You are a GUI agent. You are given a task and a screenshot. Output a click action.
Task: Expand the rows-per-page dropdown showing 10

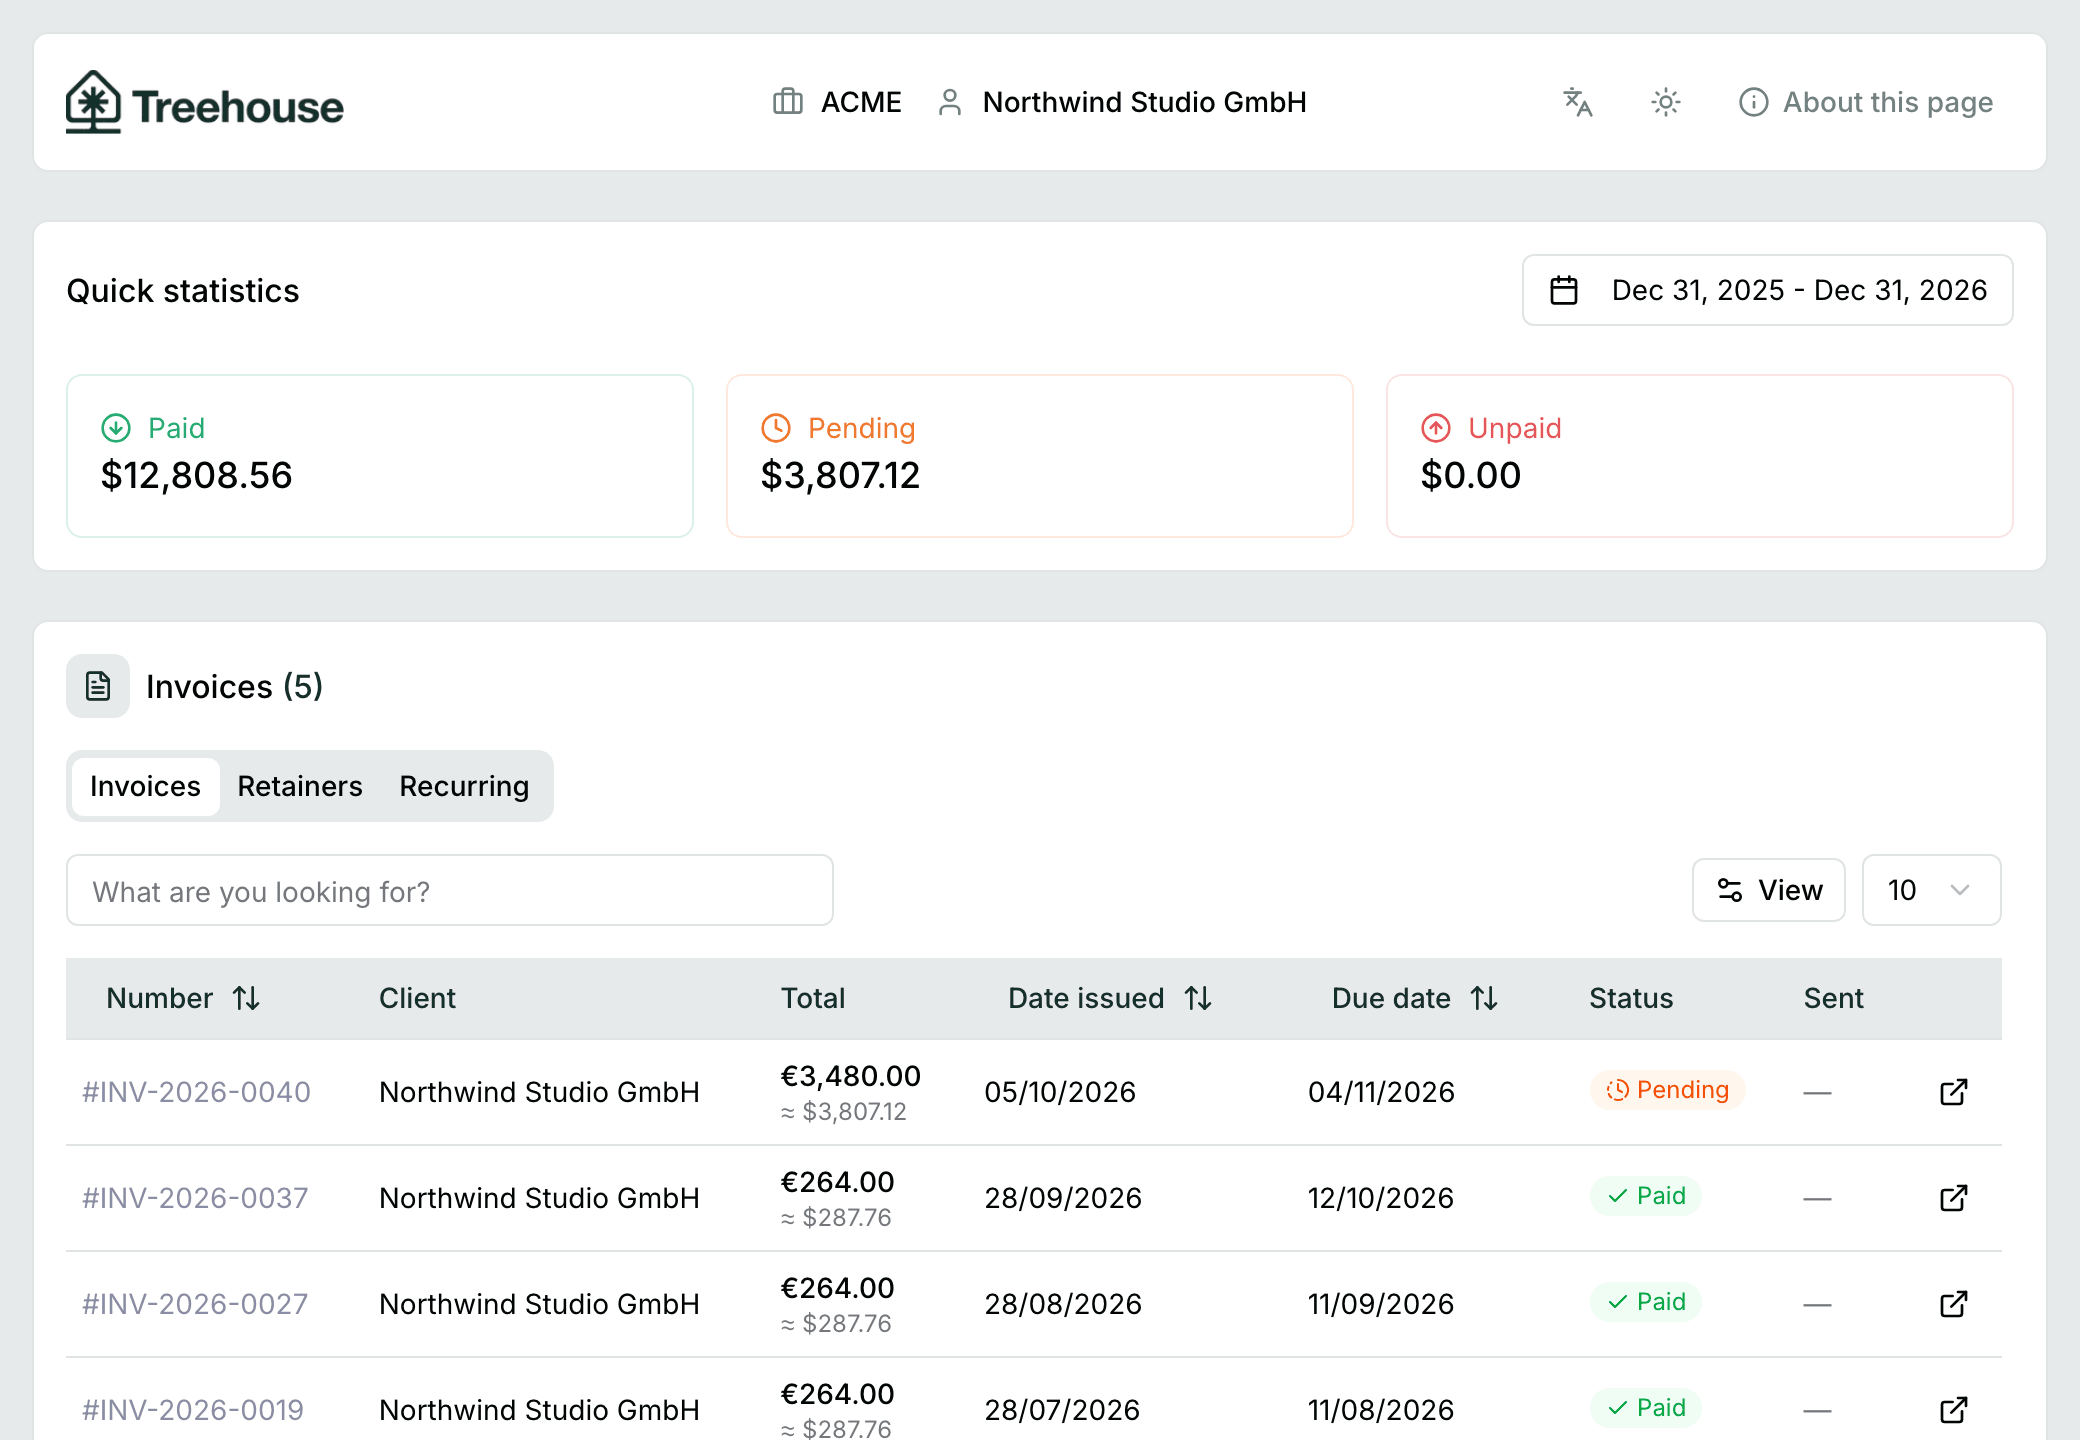[x=1931, y=890]
